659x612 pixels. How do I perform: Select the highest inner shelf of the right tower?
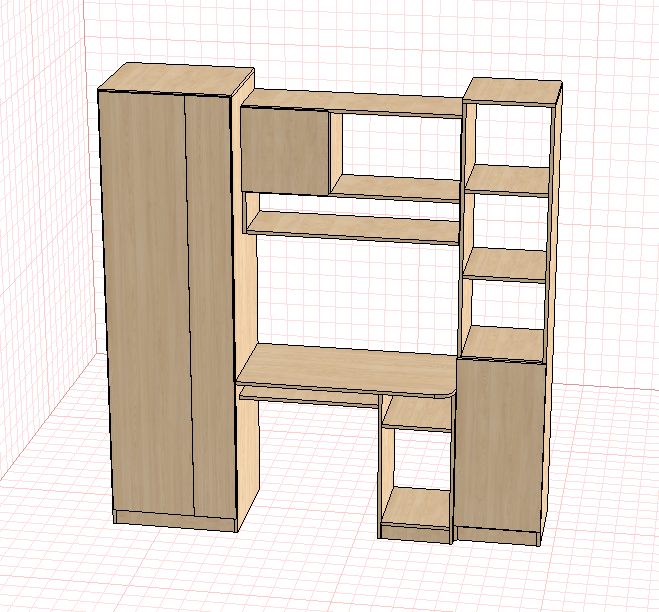pyautogui.click(x=508, y=180)
